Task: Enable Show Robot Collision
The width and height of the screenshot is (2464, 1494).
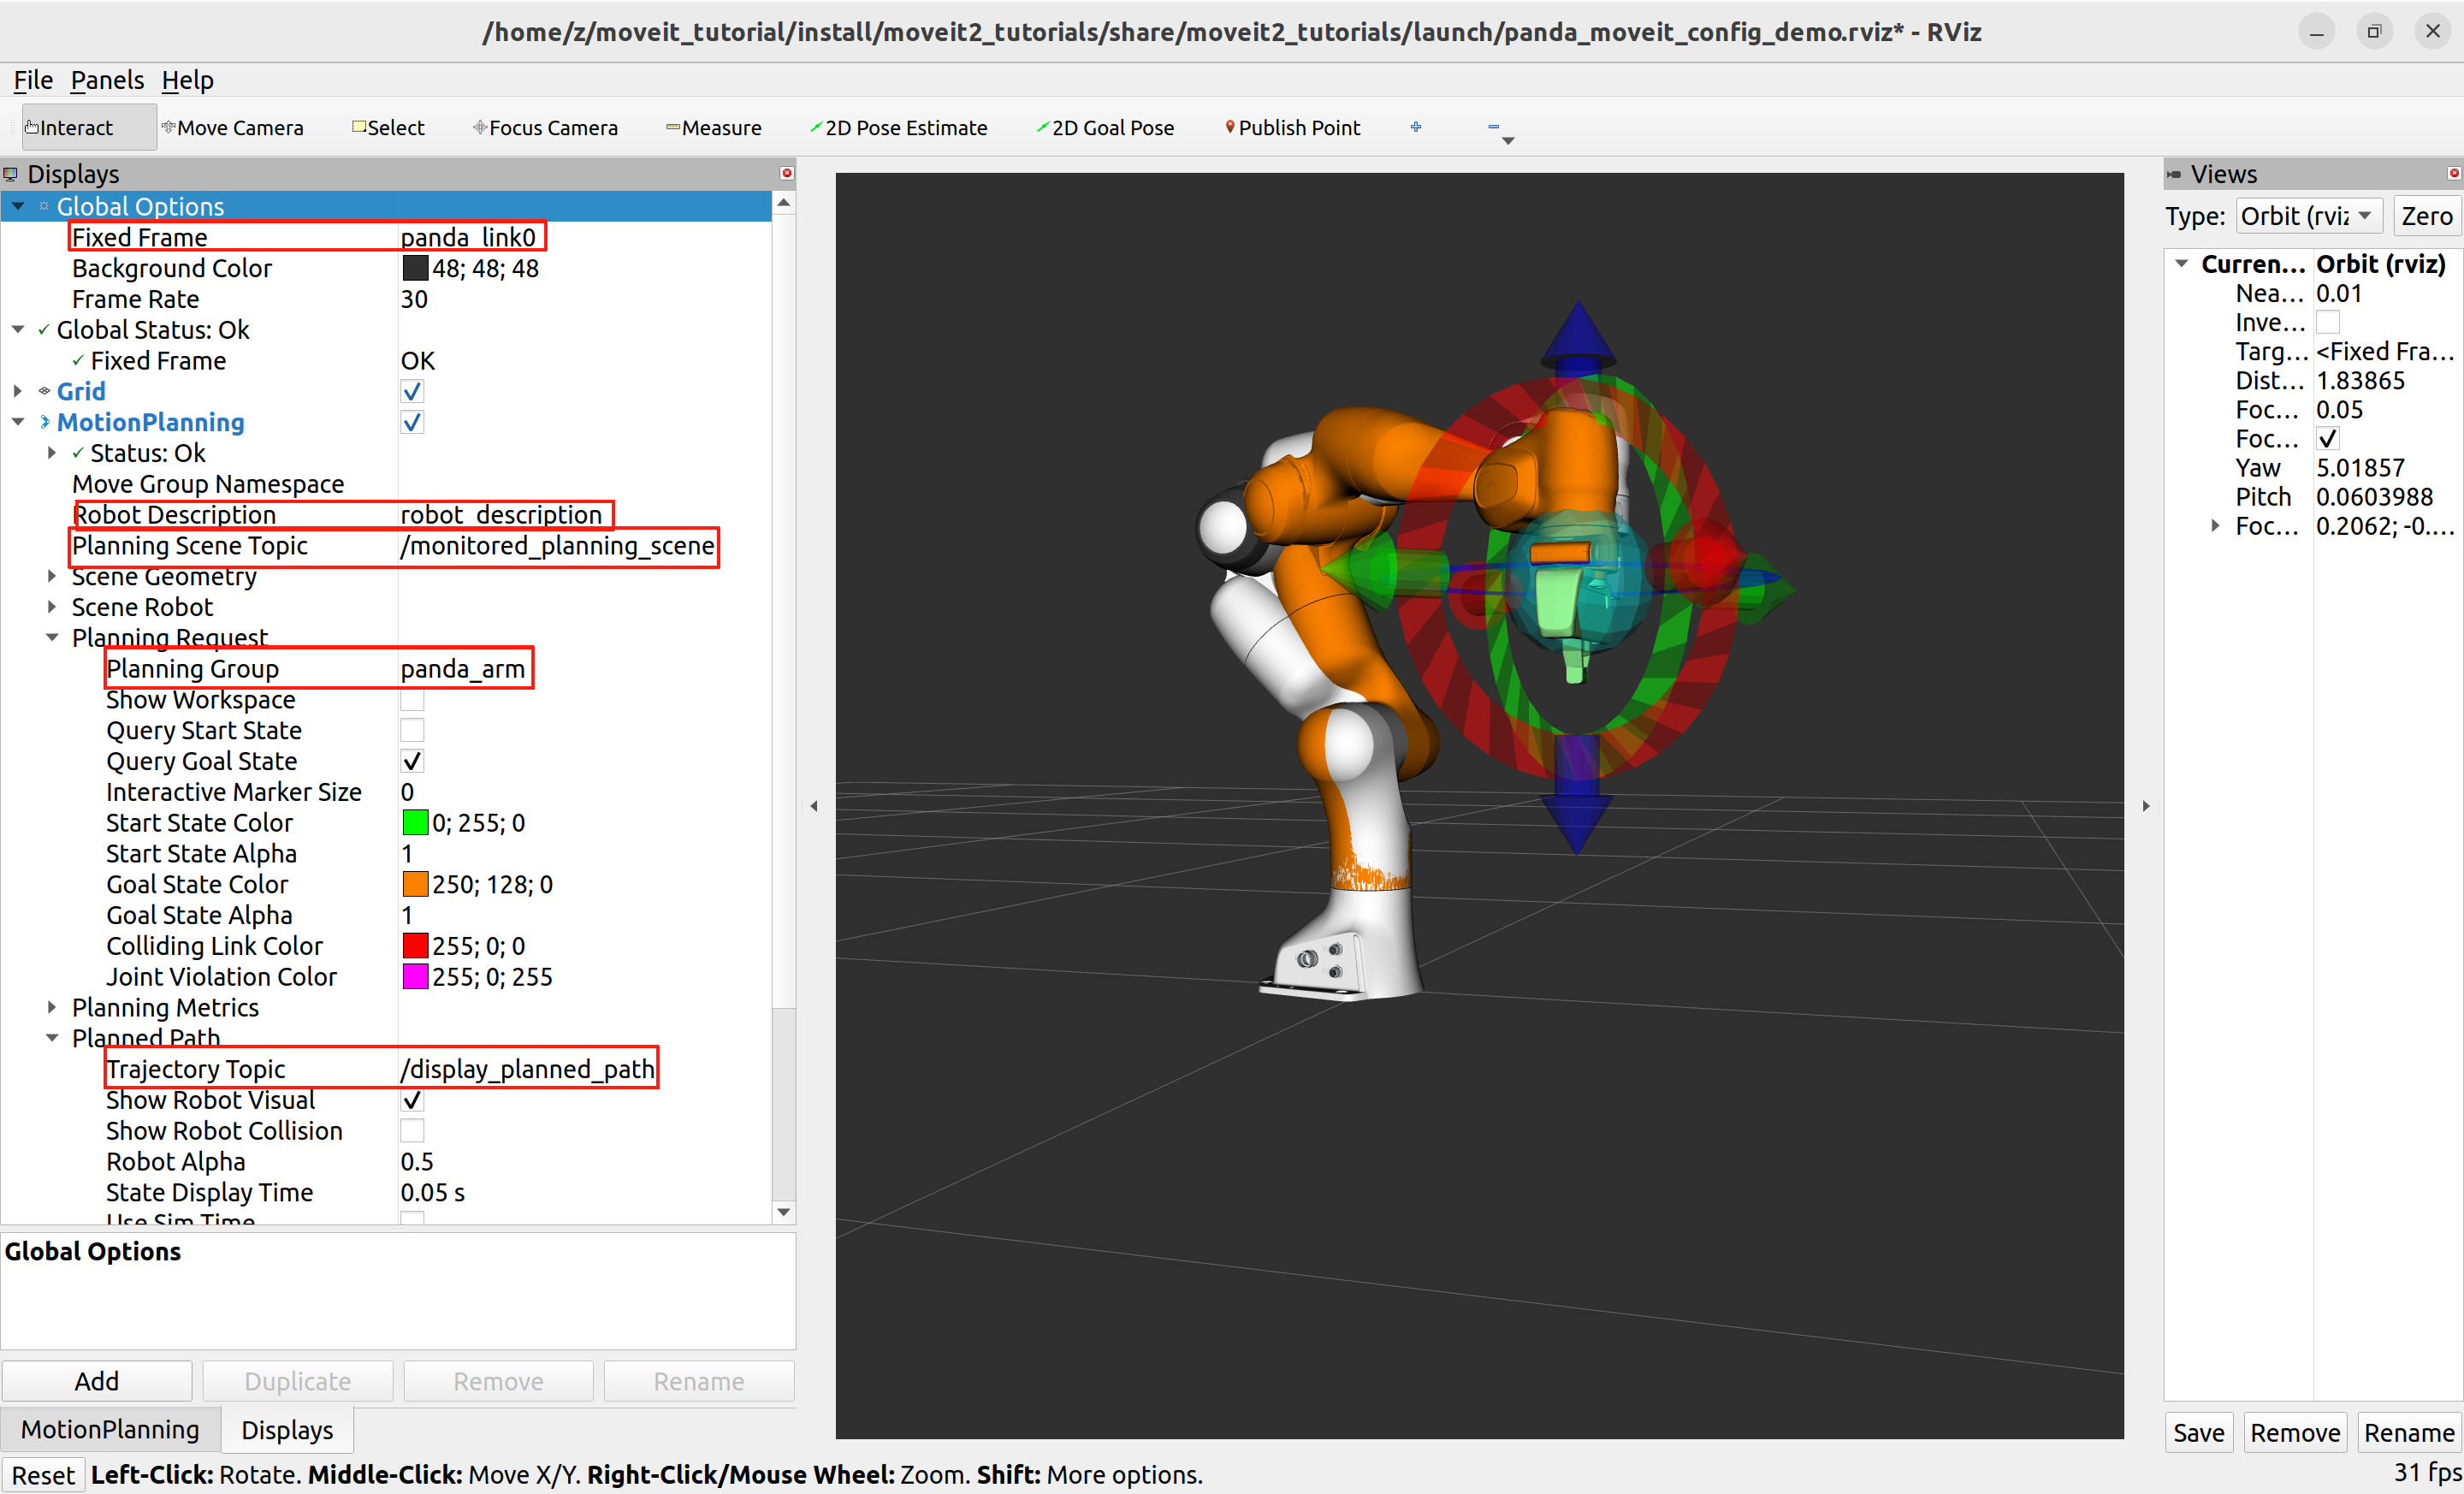Action: point(411,1130)
